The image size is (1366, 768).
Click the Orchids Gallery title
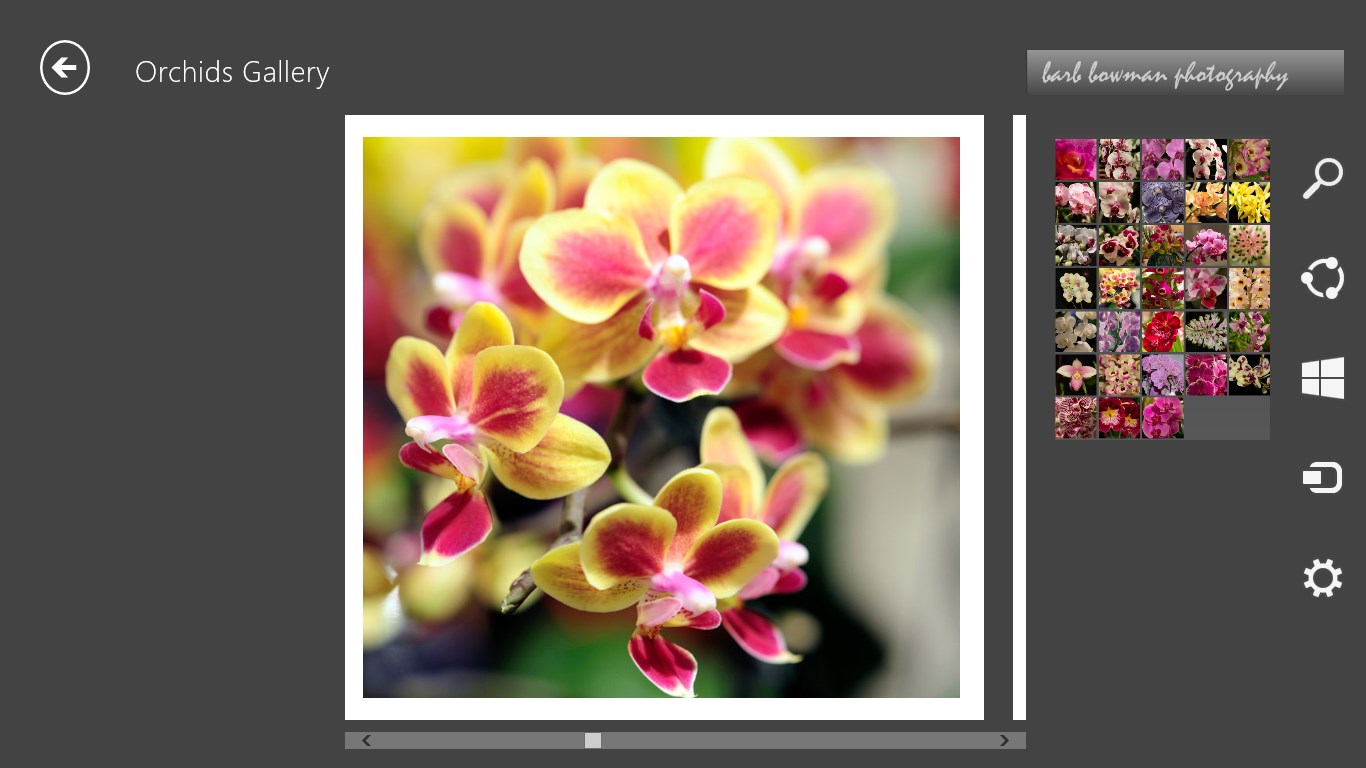(232, 72)
